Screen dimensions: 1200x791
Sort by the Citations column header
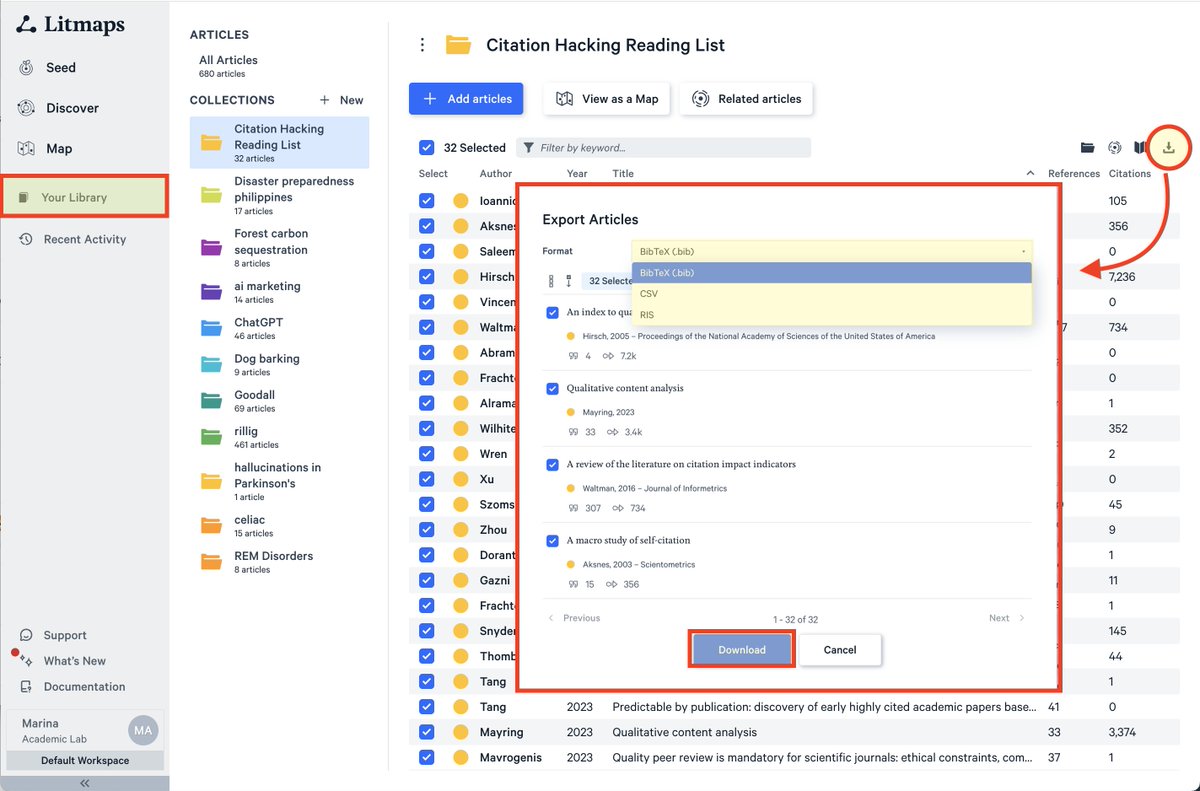pyautogui.click(x=1130, y=174)
